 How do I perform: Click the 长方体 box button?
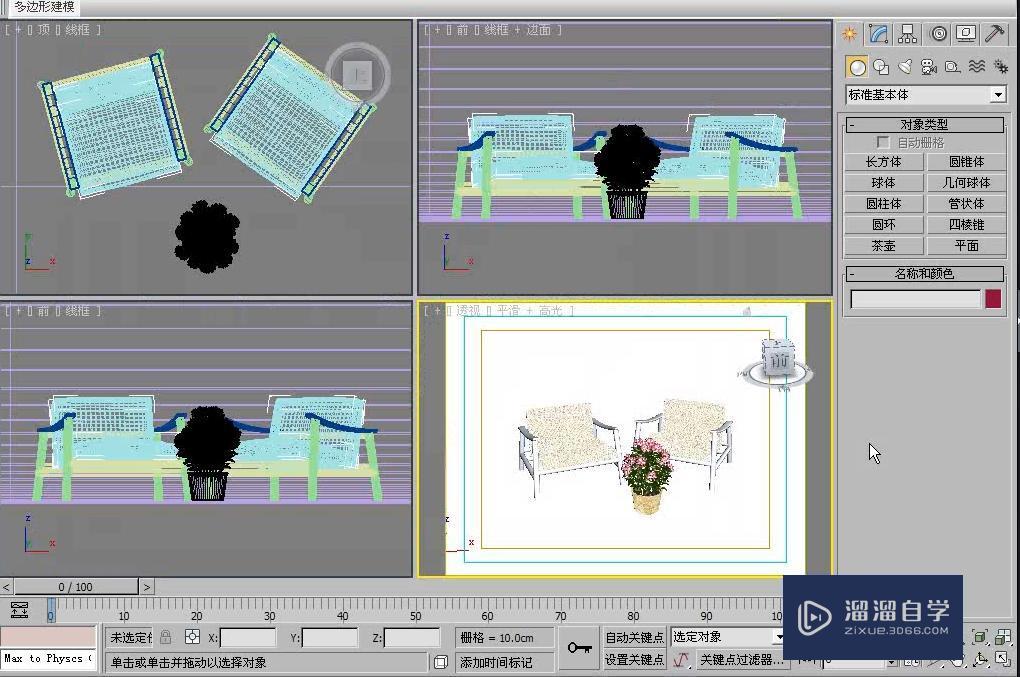[x=883, y=162]
